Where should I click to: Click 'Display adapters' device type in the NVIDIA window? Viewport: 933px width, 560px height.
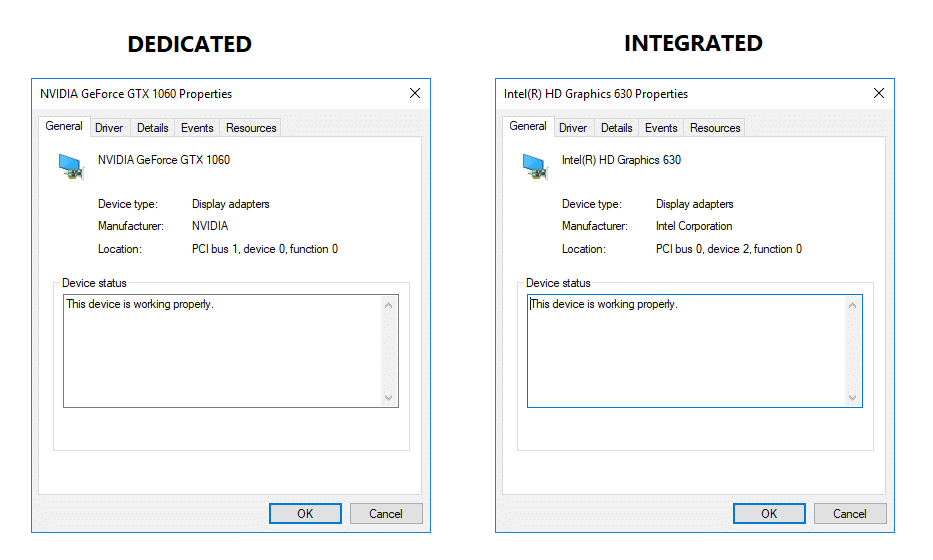click(231, 204)
